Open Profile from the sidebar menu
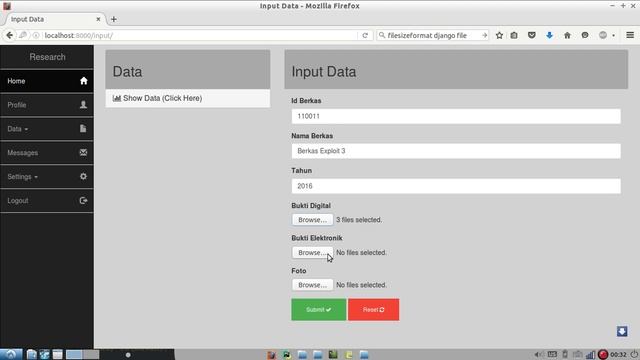This screenshot has height=360, width=640. coord(47,105)
